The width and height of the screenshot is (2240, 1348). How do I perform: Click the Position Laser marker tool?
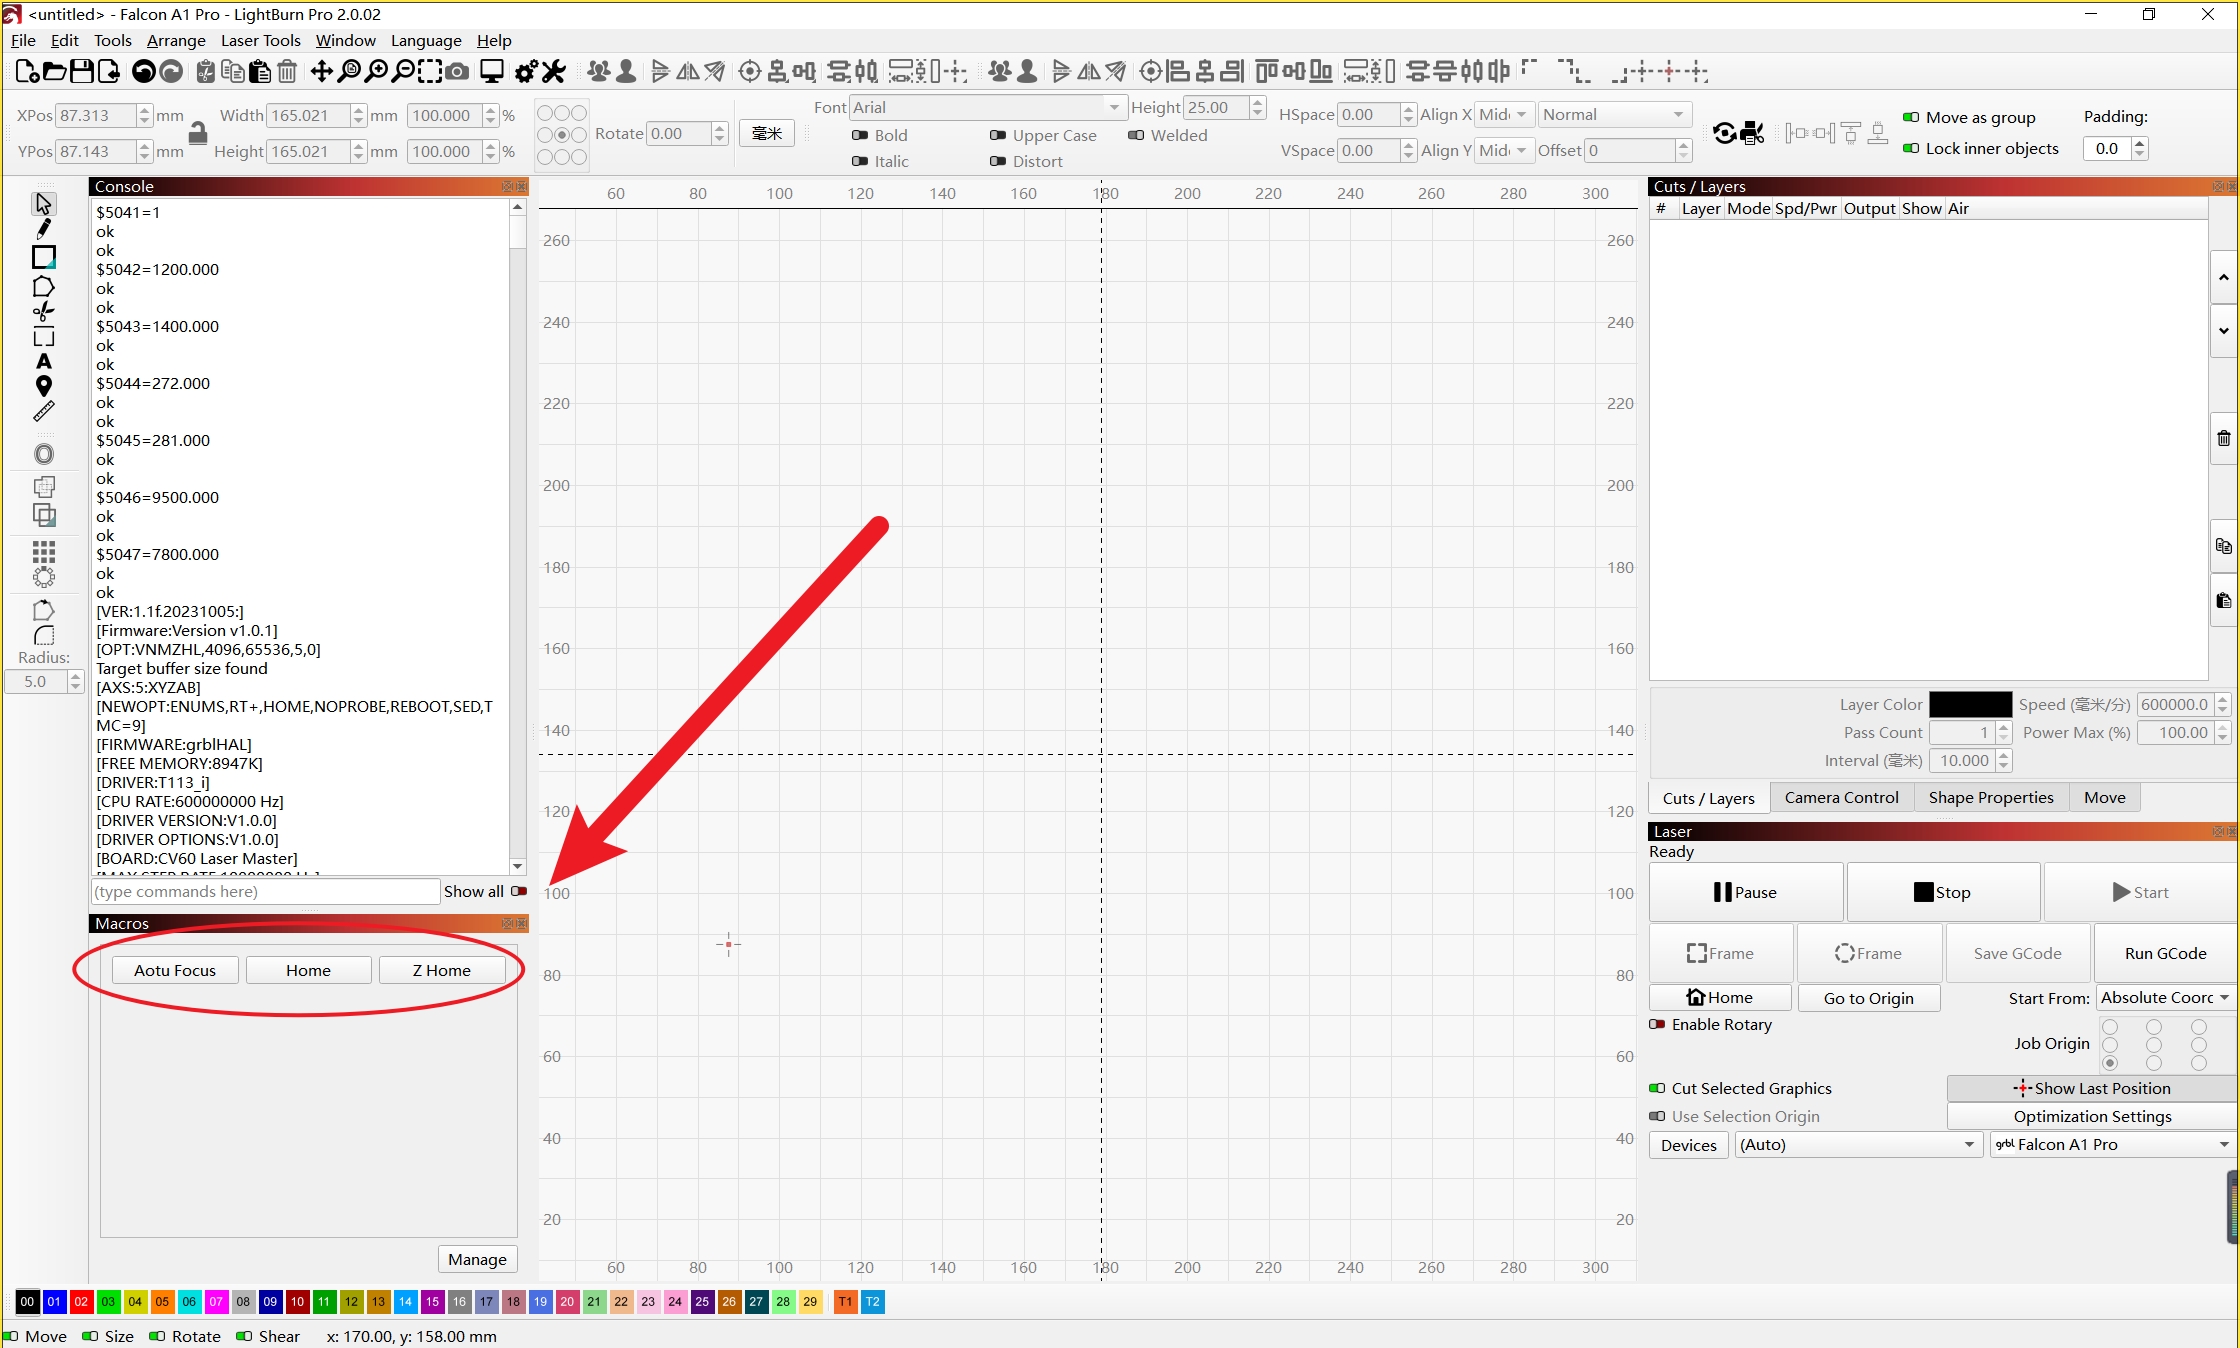coord(44,386)
